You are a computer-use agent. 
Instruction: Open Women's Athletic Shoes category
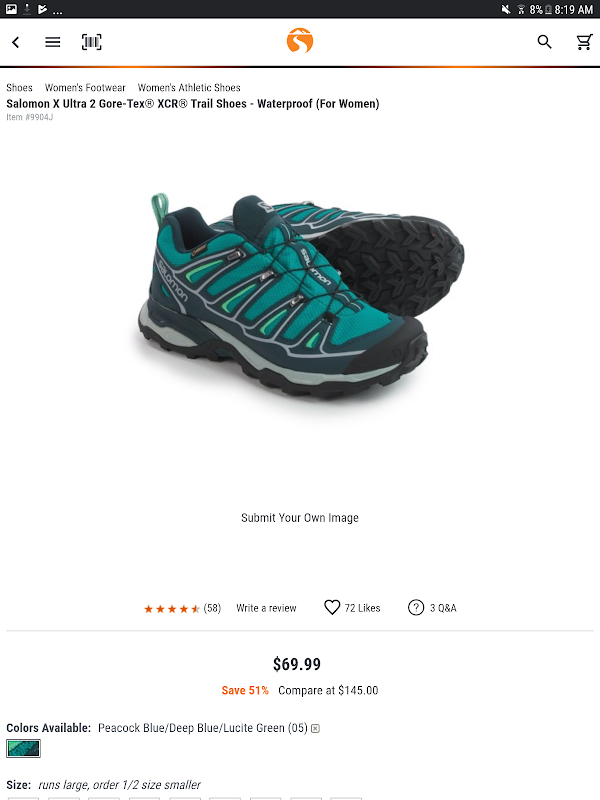[189, 88]
